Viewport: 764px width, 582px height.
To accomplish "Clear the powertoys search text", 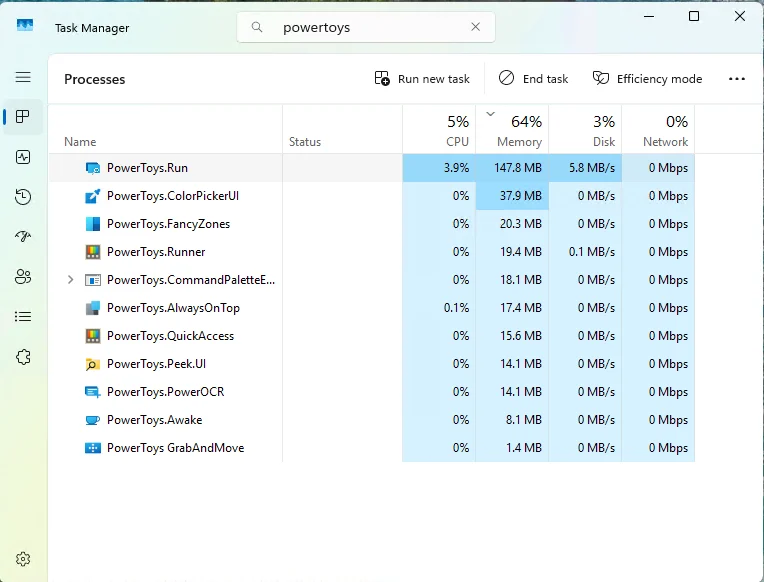I will point(476,27).
